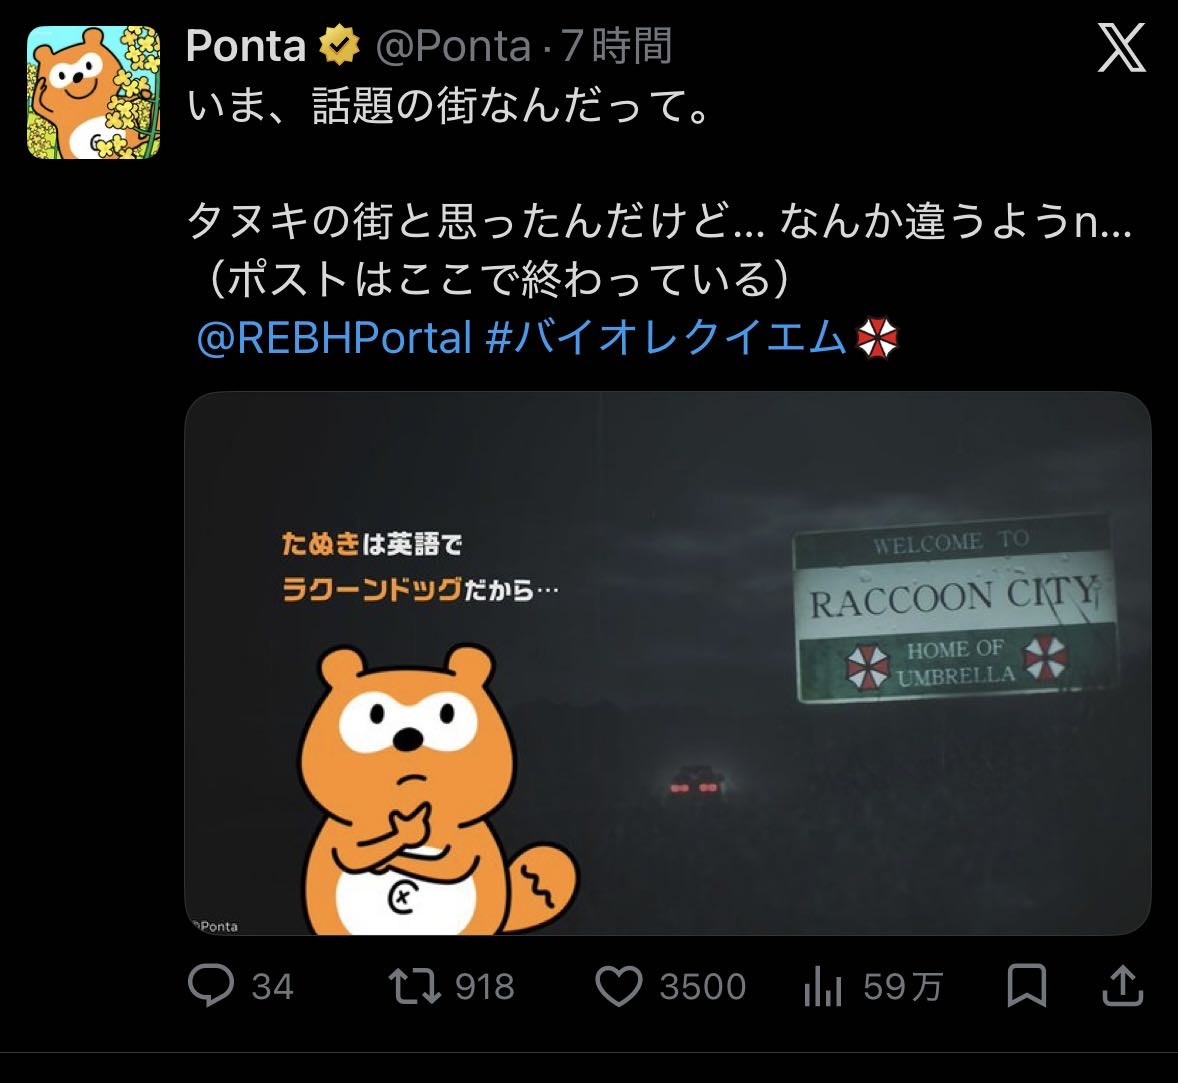Bookmark this post
The image size is (1178, 1083).
pyautogui.click(x=1026, y=985)
